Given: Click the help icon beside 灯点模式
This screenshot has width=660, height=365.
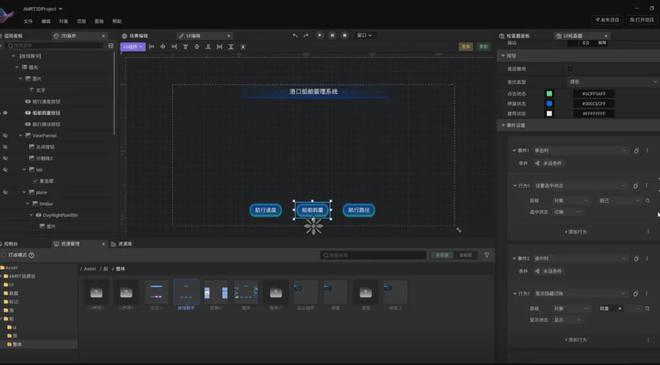Looking at the screenshot, I should (x=32, y=255).
